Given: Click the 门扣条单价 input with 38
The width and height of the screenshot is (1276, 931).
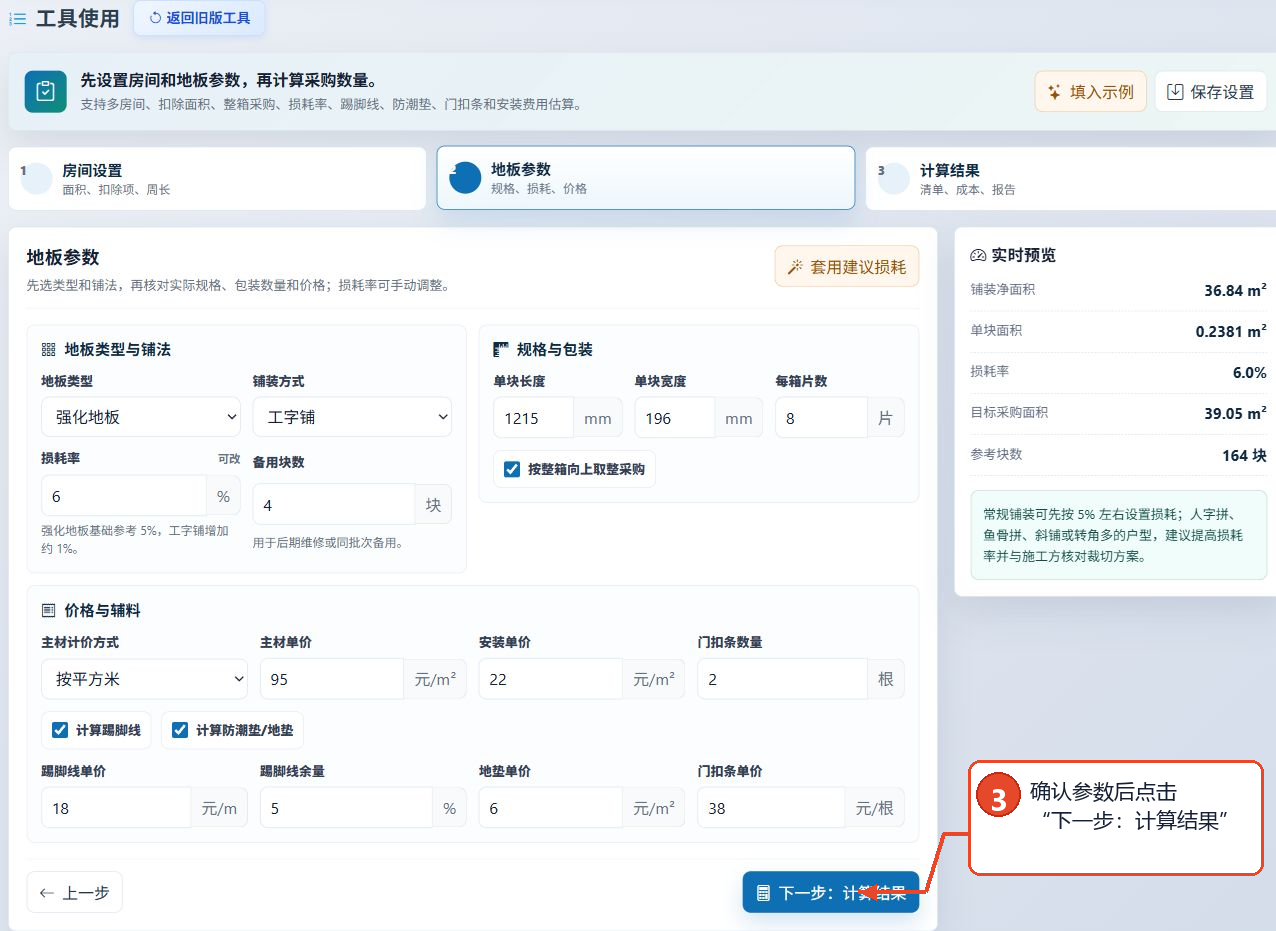Looking at the screenshot, I should [x=771, y=807].
